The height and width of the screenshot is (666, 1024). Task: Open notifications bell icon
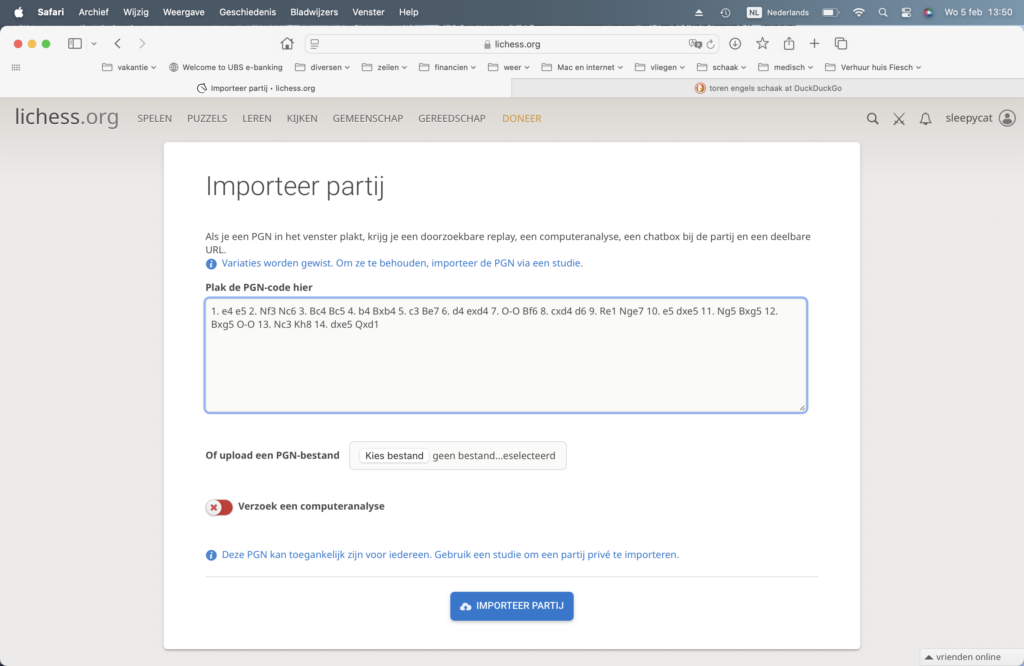coord(925,118)
